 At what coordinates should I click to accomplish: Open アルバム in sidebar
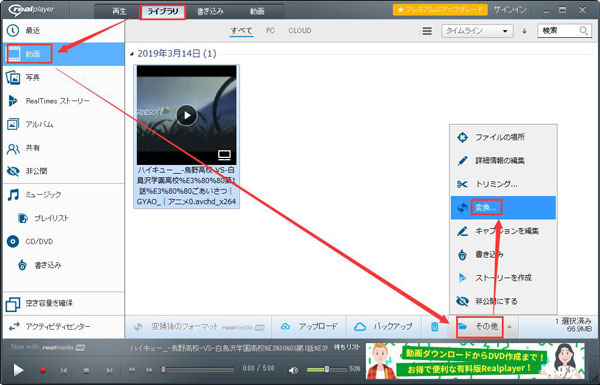(63, 124)
